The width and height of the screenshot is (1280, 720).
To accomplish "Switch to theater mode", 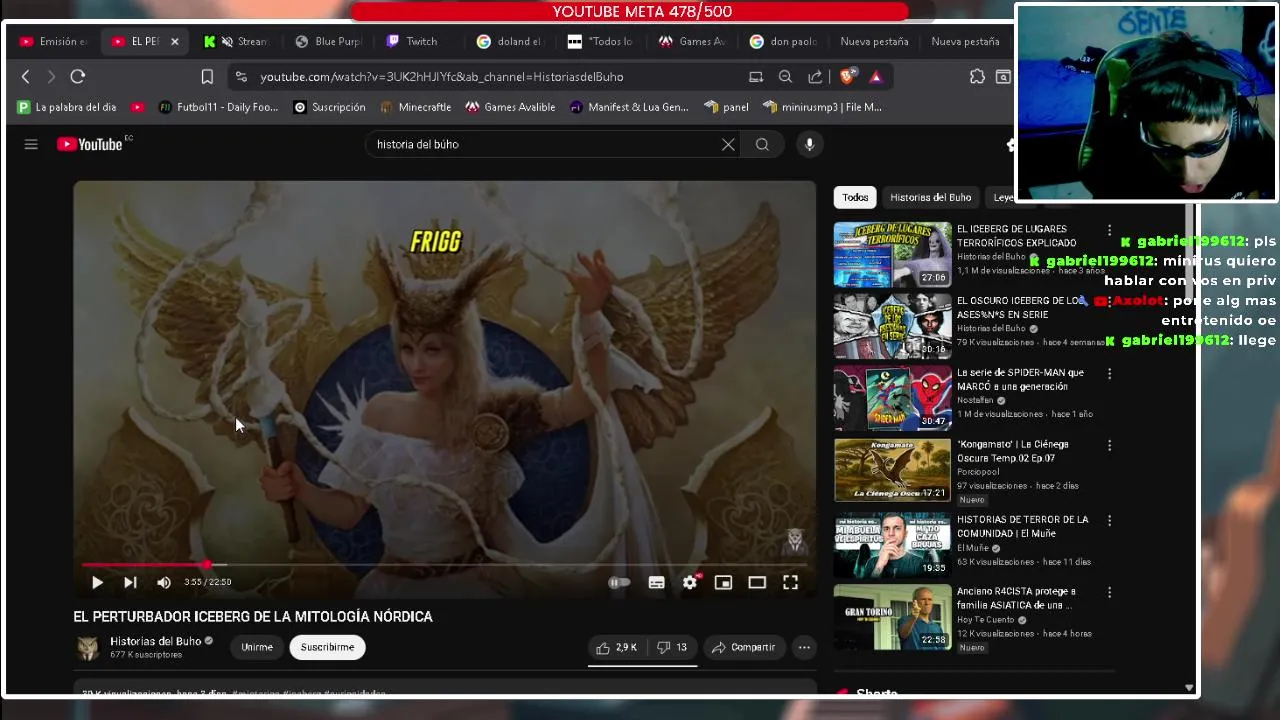I will click(x=757, y=582).
